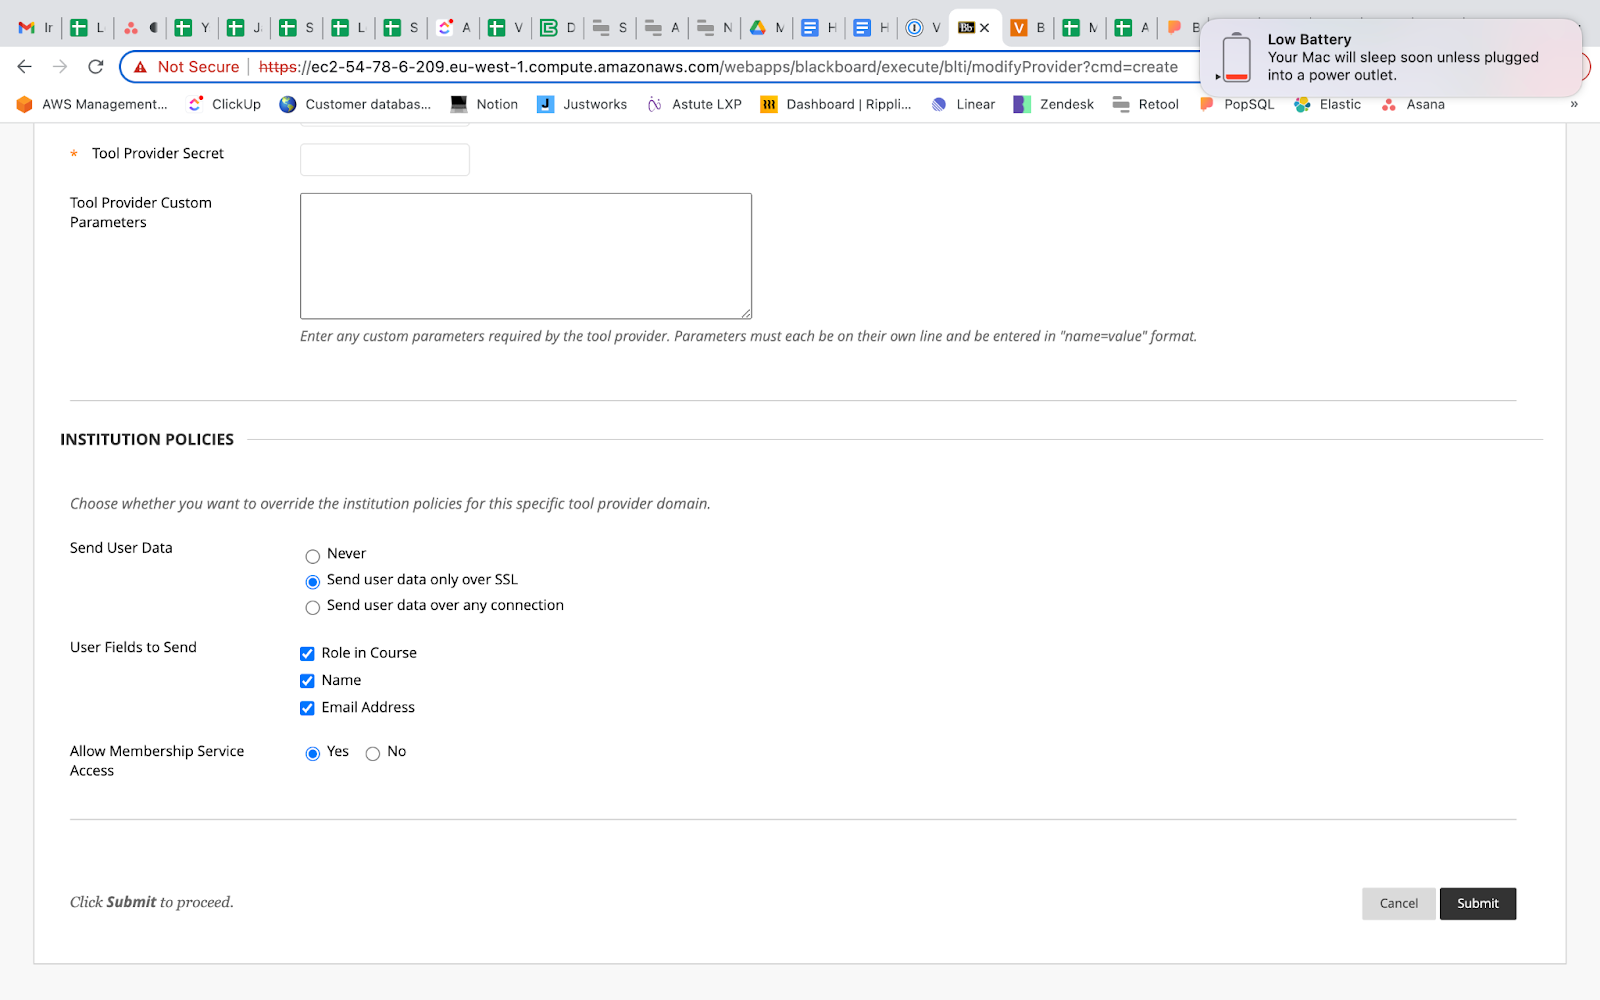Expand the hidden bookmarks overflow chevron
The image size is (1600, 1000).
coord(1574,104)
